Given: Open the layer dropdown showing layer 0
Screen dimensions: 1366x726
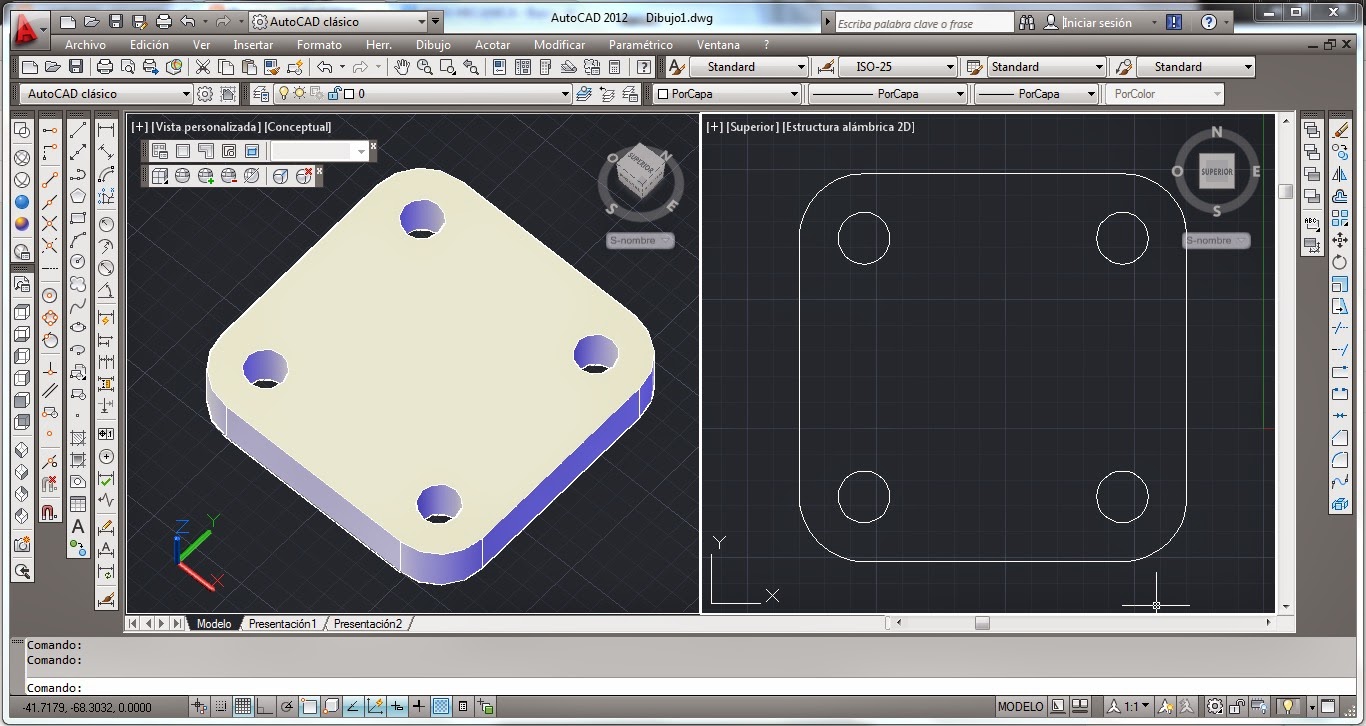Looking at the screenshot, I should (x=566, y=93).
